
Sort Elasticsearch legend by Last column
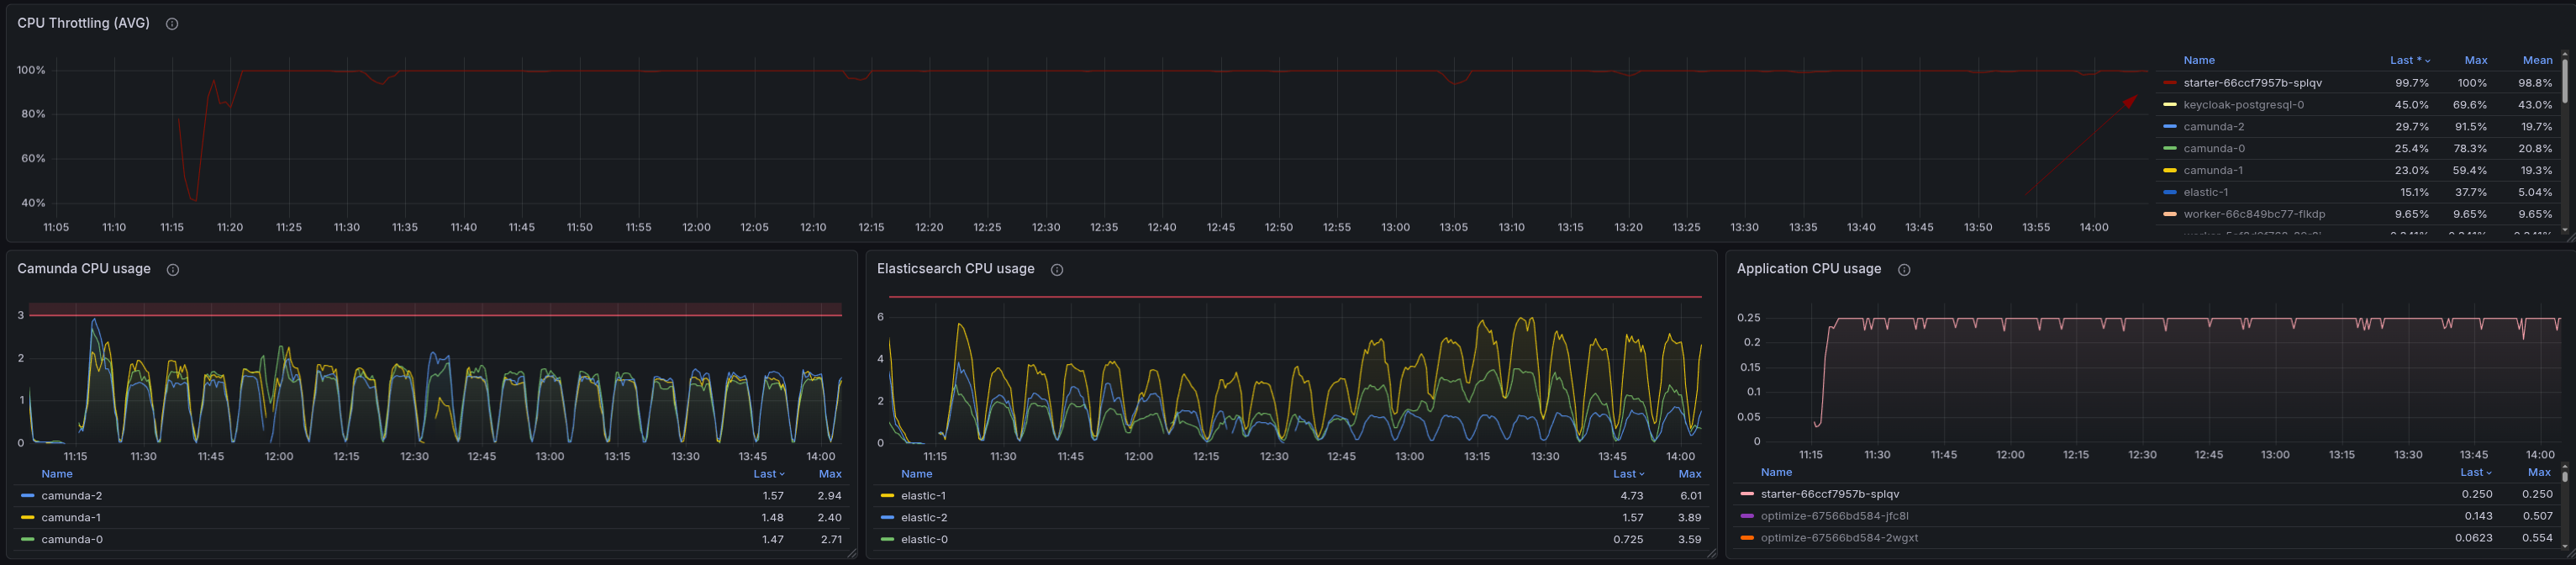(x=1628, y=474)
